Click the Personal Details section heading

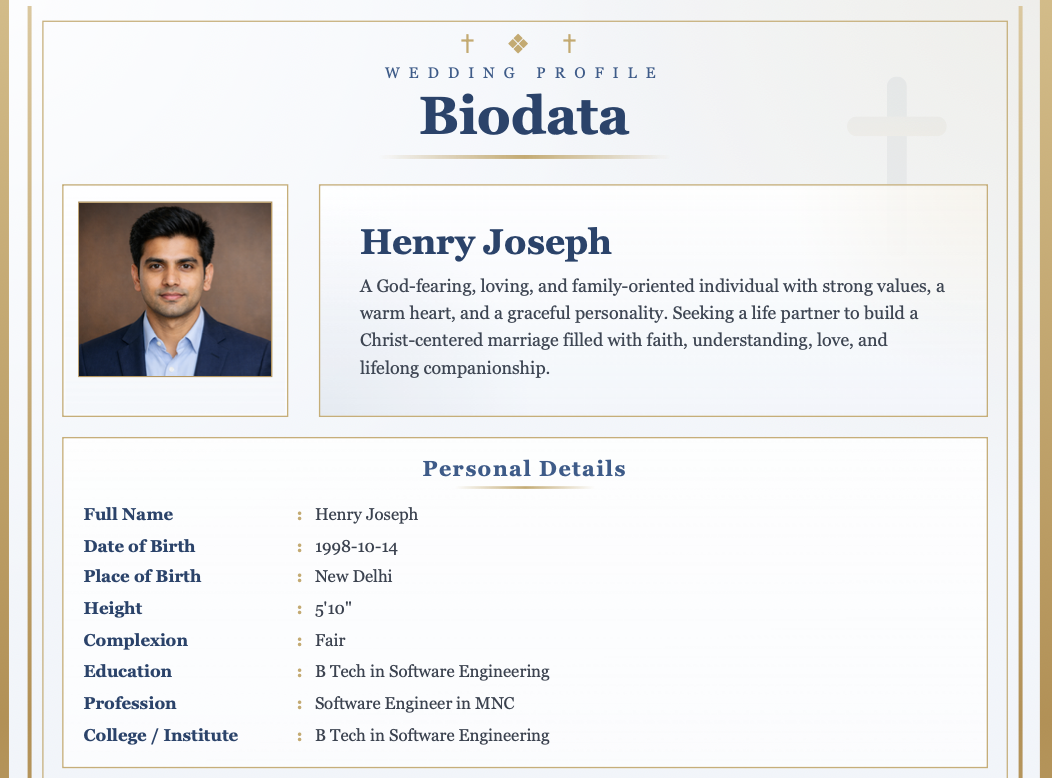click(524, 468)
